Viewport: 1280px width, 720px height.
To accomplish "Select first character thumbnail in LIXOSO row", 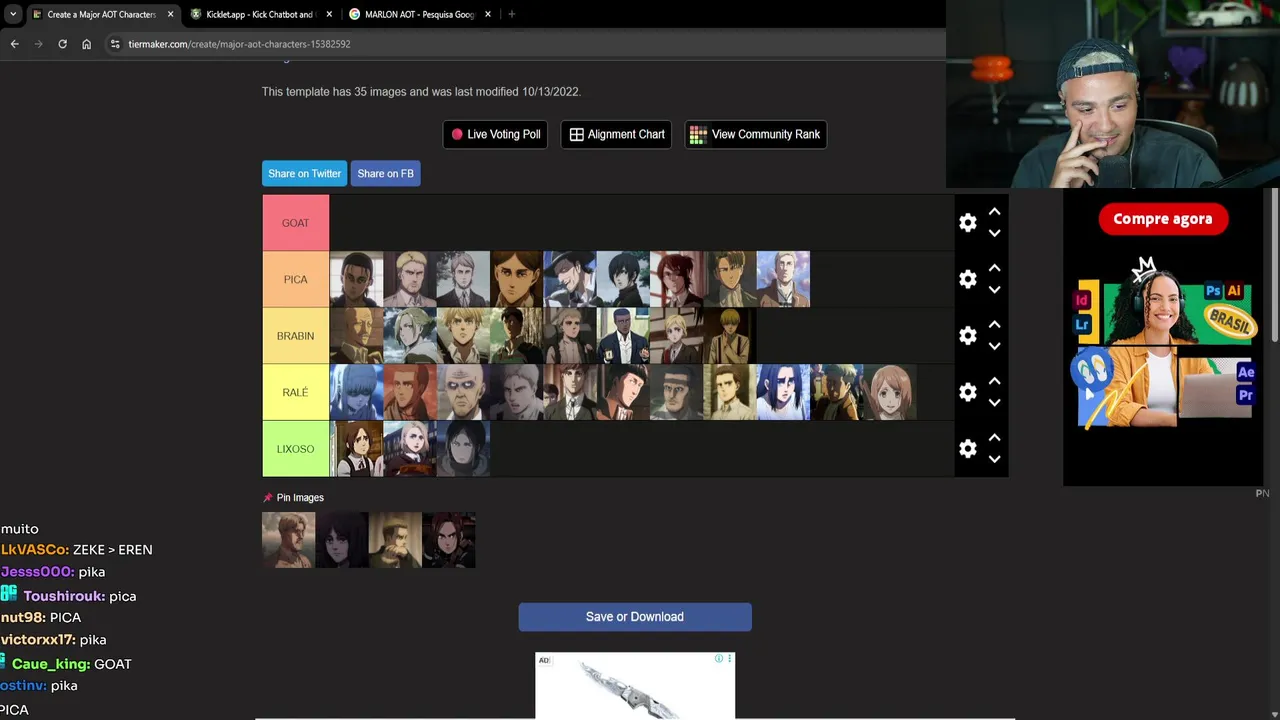I will click(x=356, y=449).
